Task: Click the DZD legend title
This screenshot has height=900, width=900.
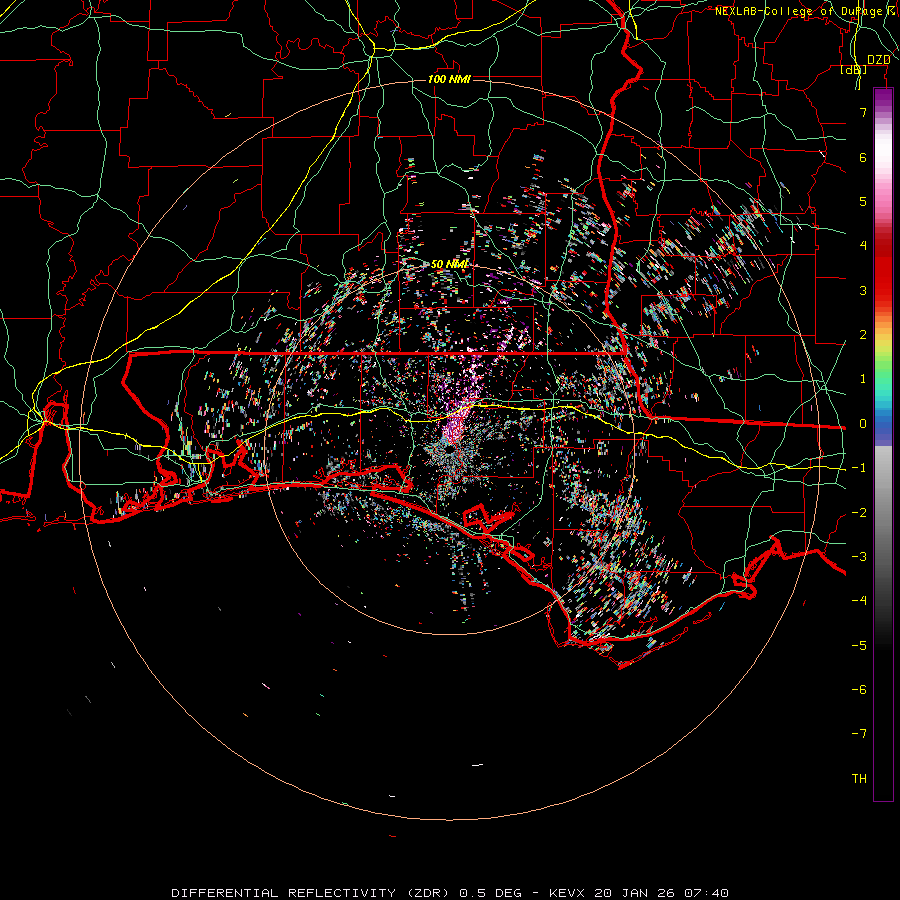Action: pos(878,60)
